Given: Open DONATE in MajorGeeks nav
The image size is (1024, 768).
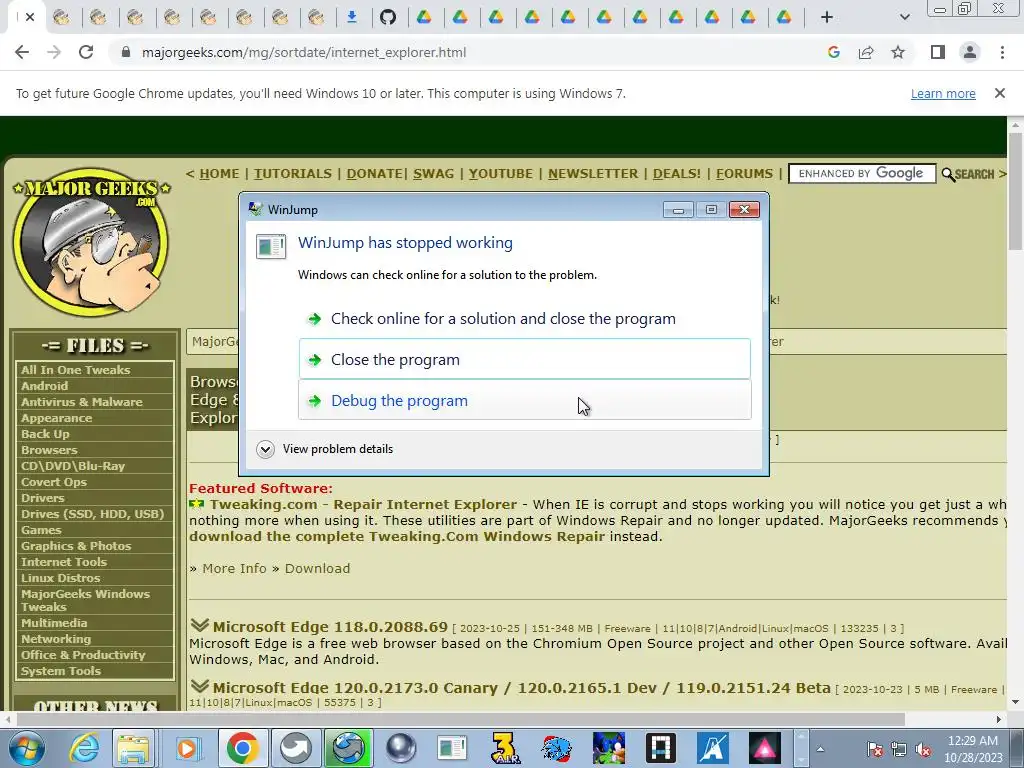Looking at the screenshot, I should [374, 174].
